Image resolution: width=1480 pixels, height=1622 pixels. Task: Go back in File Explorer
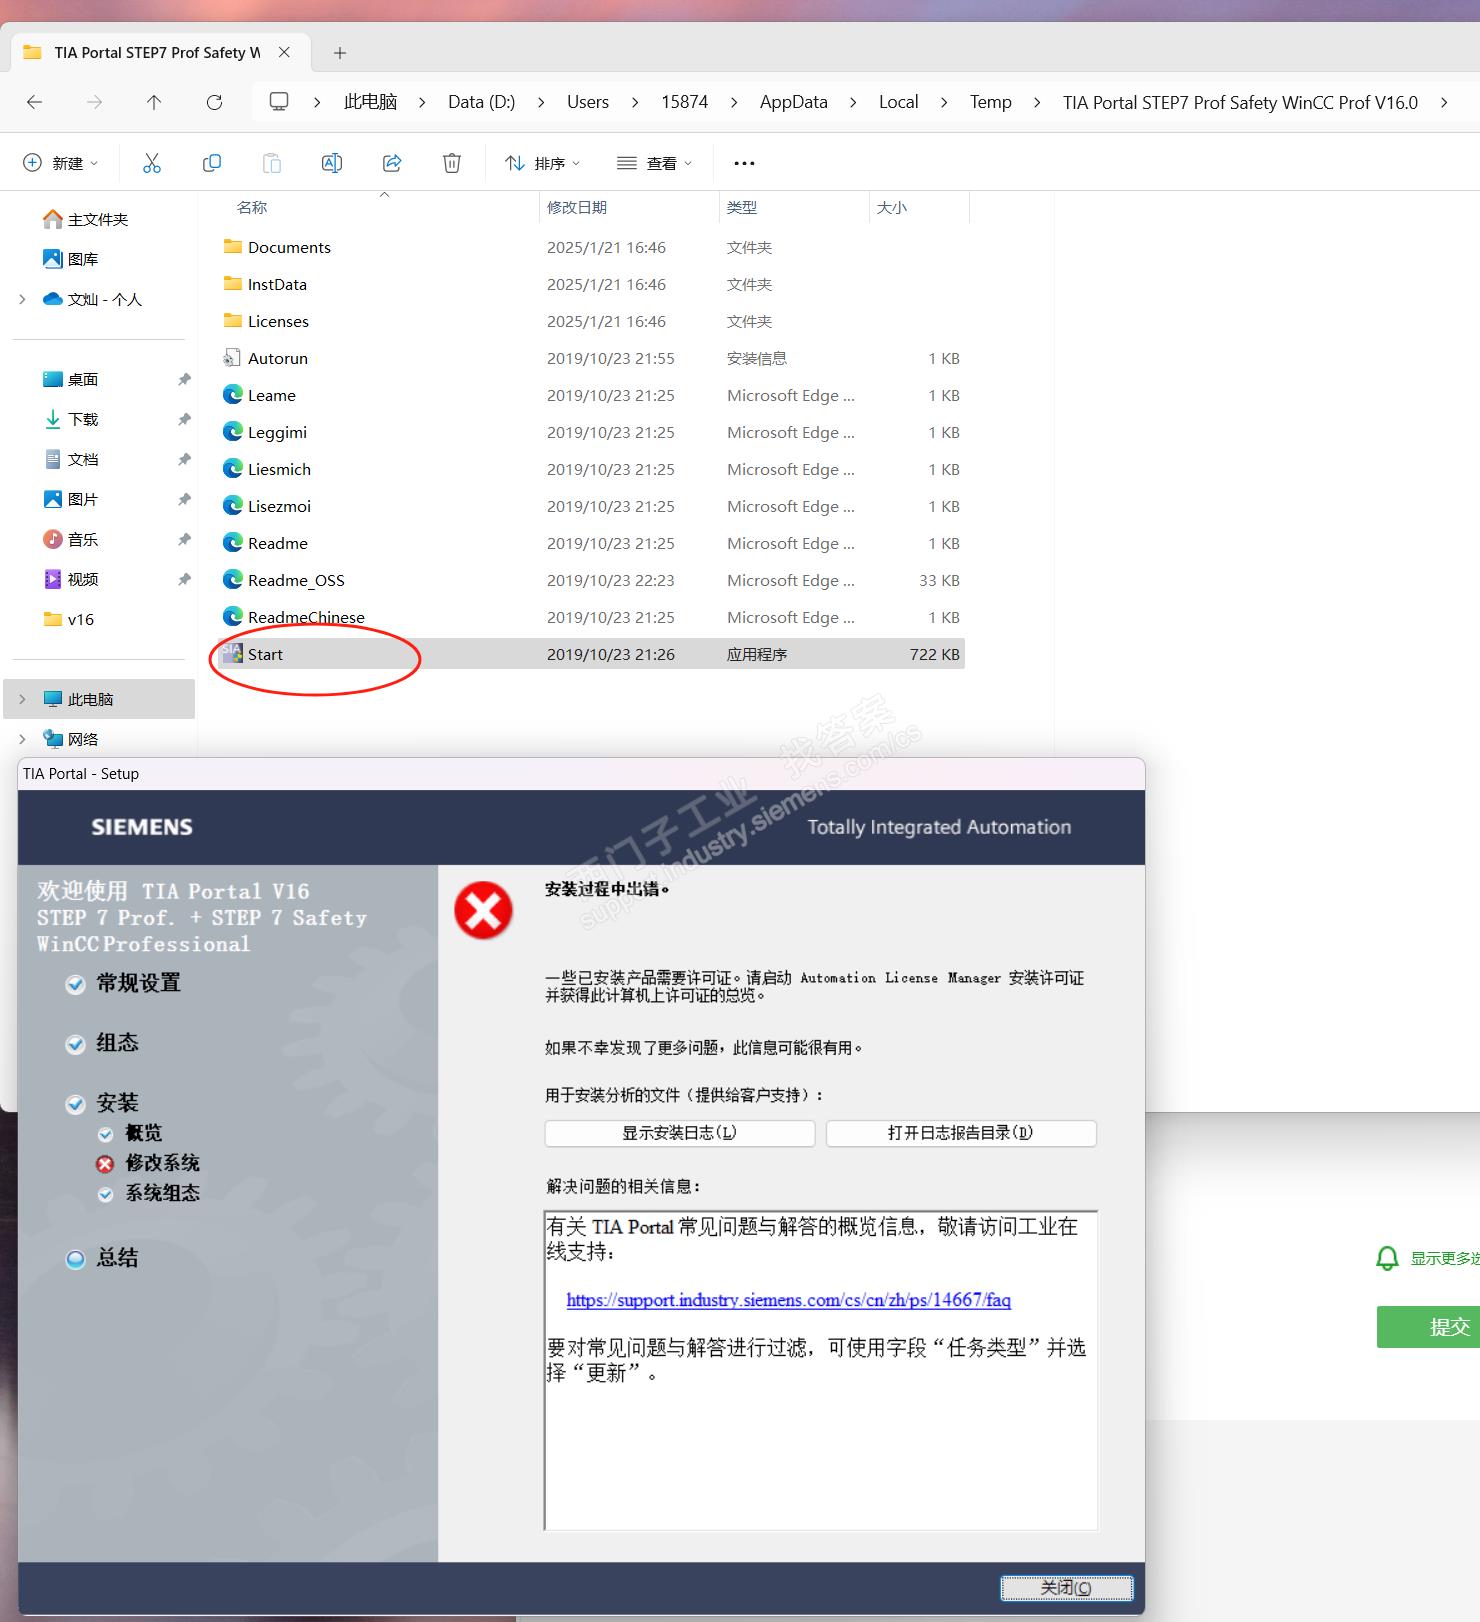(35, 102)
